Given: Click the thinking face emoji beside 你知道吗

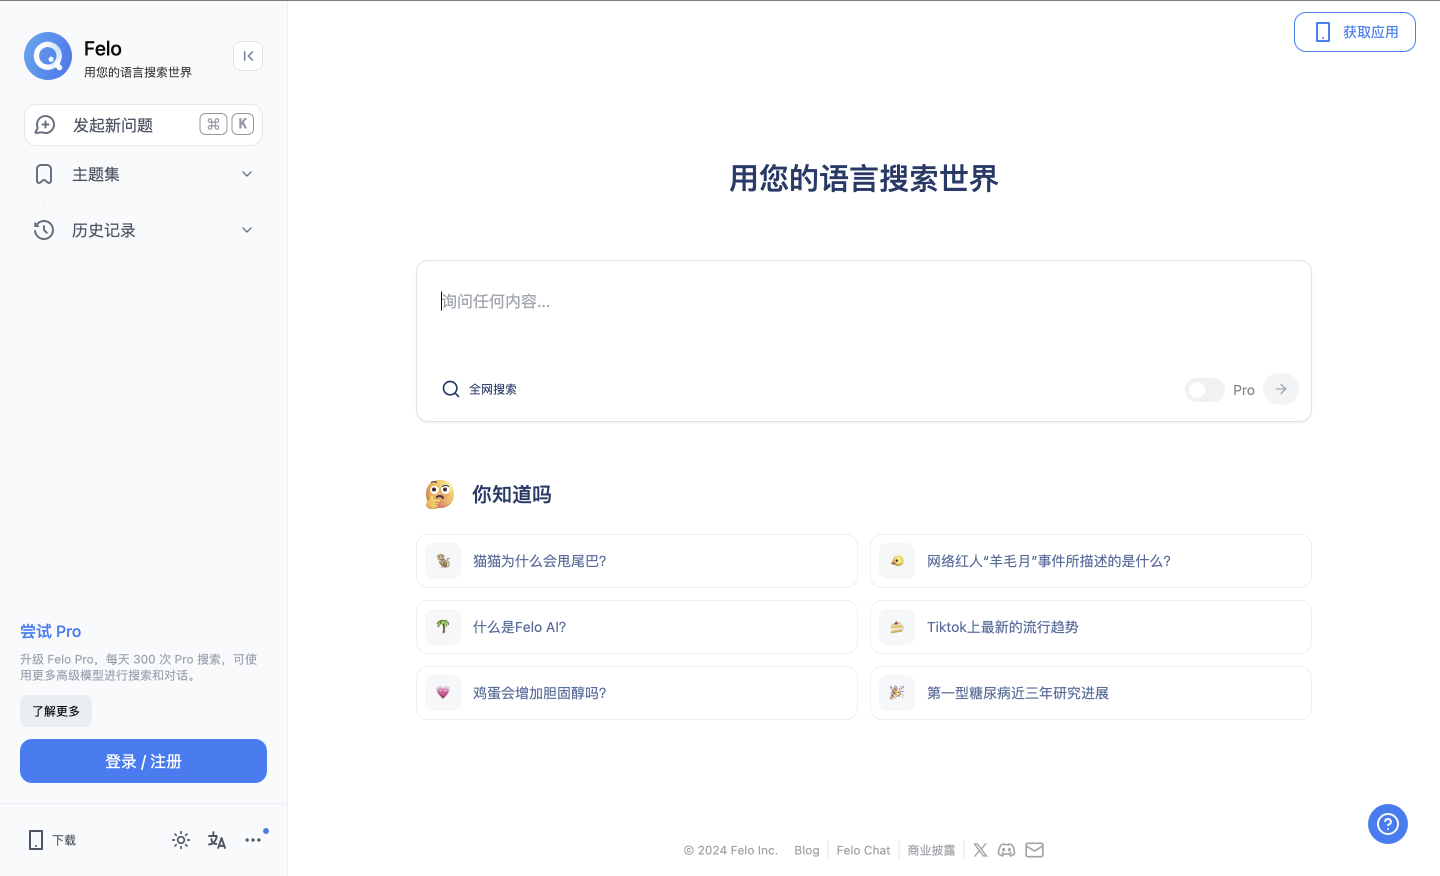Looking at the screenshot, I should click(x=439, y=494).
